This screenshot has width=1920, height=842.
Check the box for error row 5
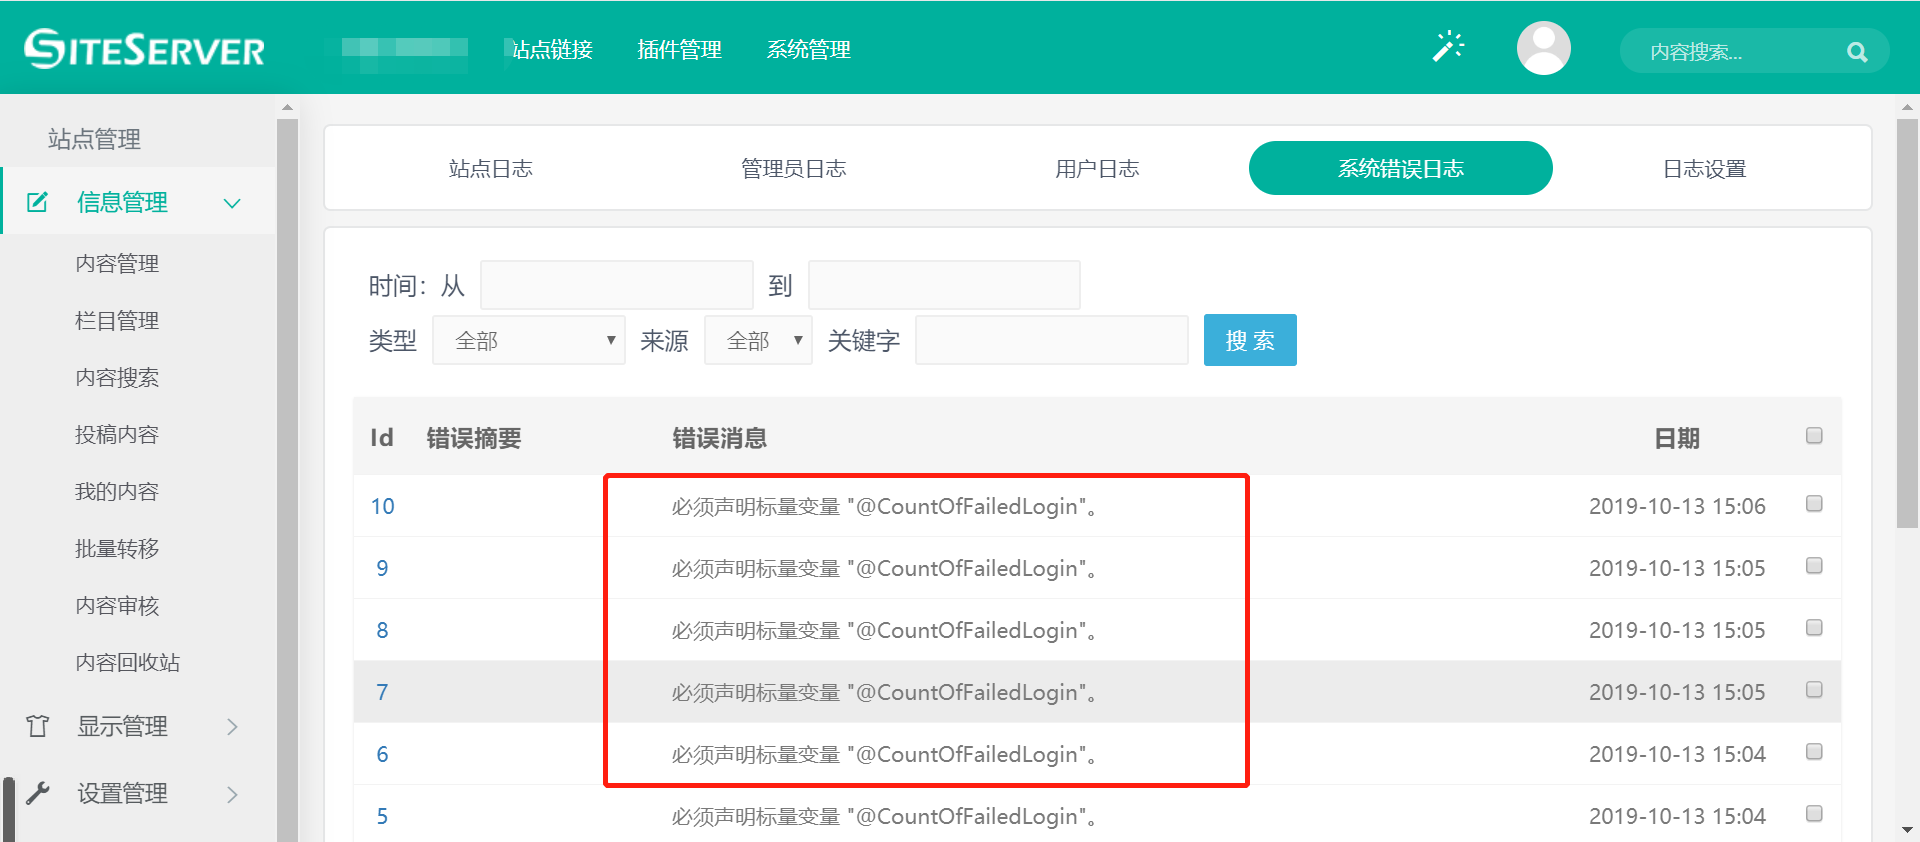click(1814, 814)
